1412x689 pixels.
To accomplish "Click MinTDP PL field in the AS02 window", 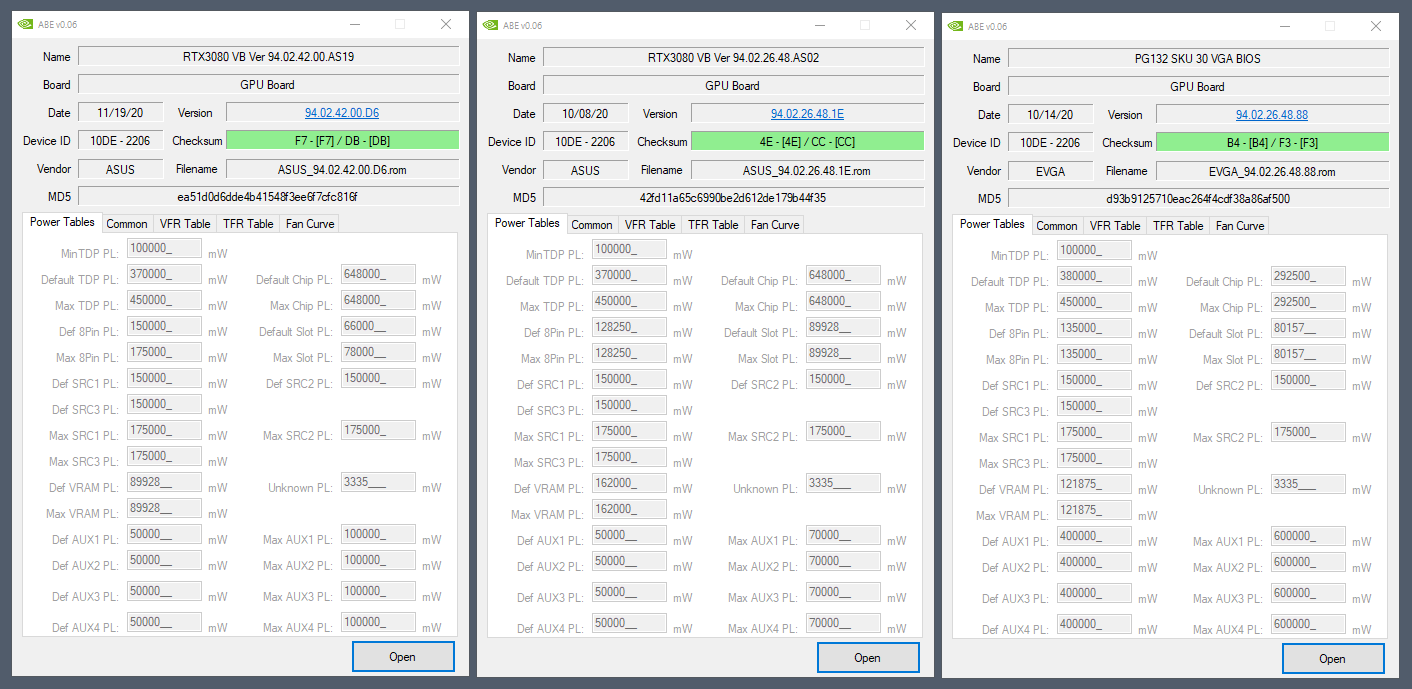I will (x=629, y=249).
